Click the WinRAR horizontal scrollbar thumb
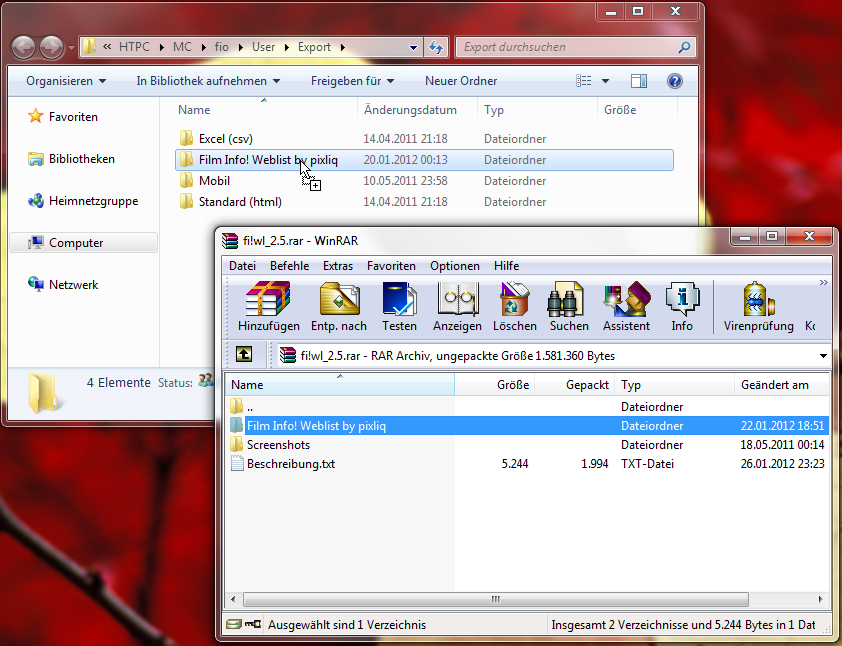This screenshot has height=646, width=842. click(x=496, y=599)
